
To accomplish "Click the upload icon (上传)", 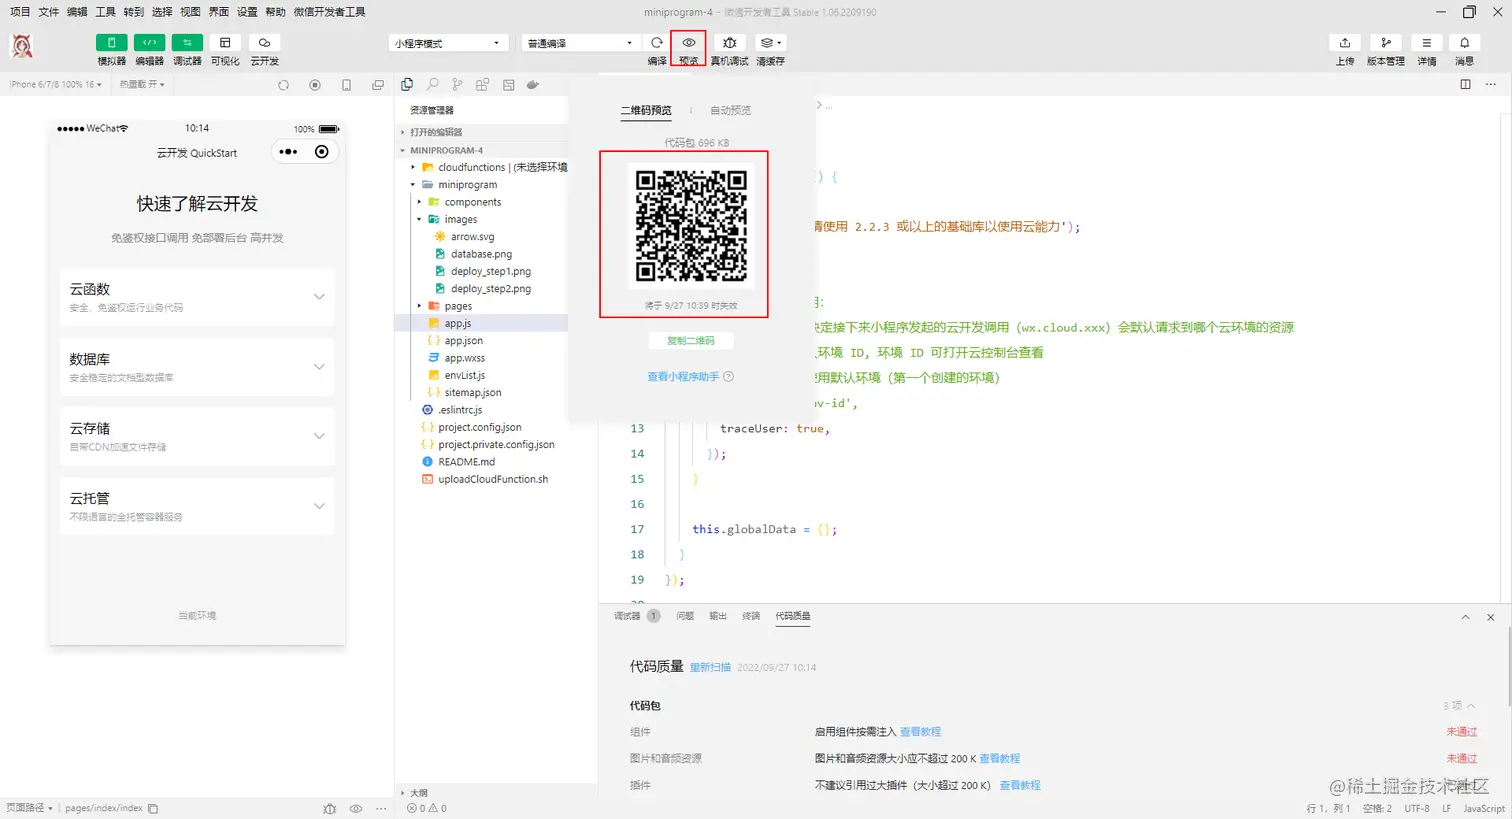I will pos(1345,43).
